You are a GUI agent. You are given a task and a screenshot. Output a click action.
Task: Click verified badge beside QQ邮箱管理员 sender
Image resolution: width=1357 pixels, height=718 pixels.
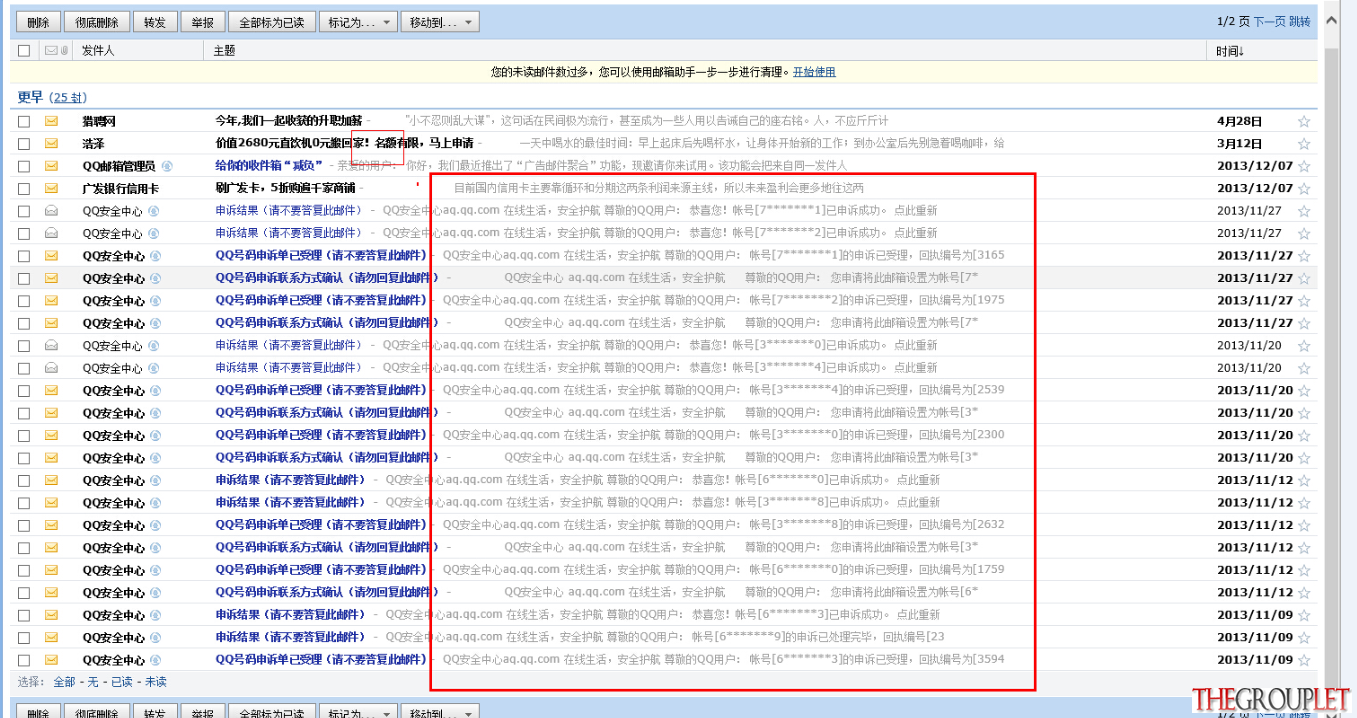click(x=167, y=166)
